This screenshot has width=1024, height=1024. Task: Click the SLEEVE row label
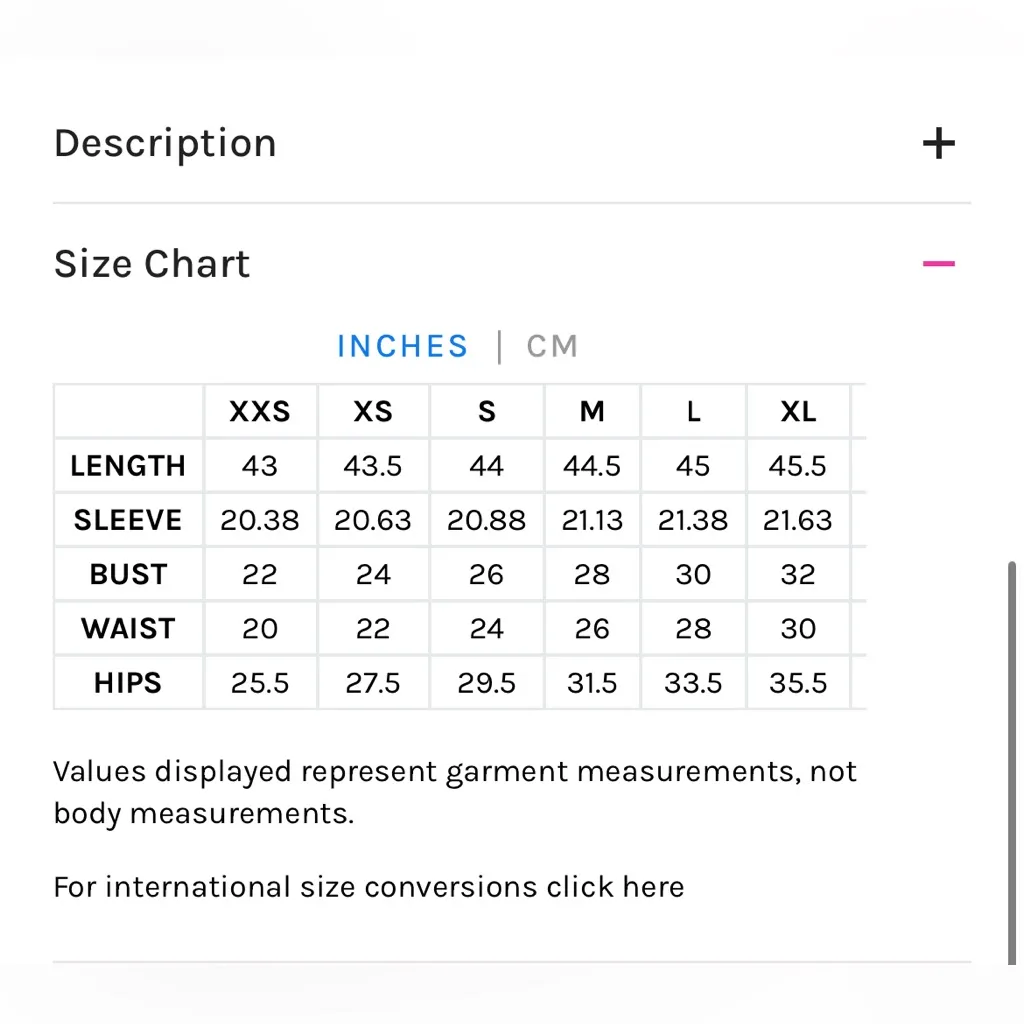128,520
